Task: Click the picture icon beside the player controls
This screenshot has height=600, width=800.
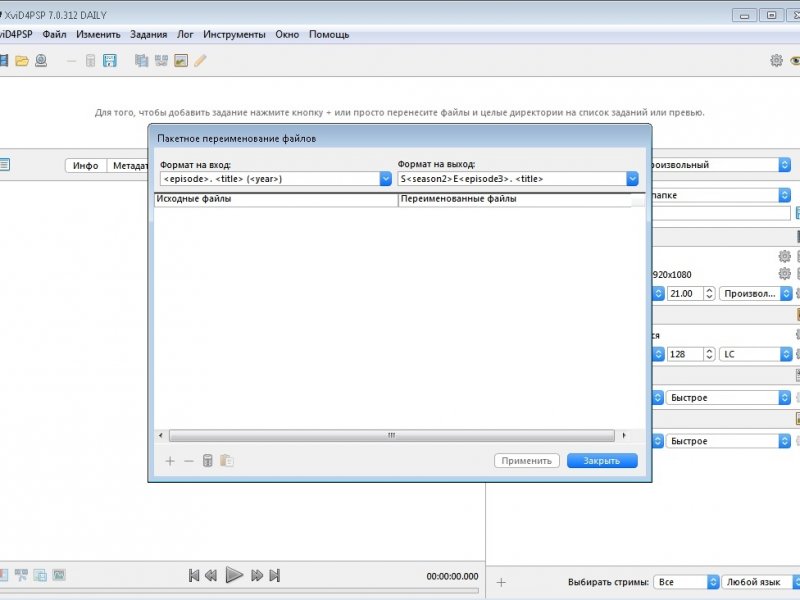Action: pos(59,575)
